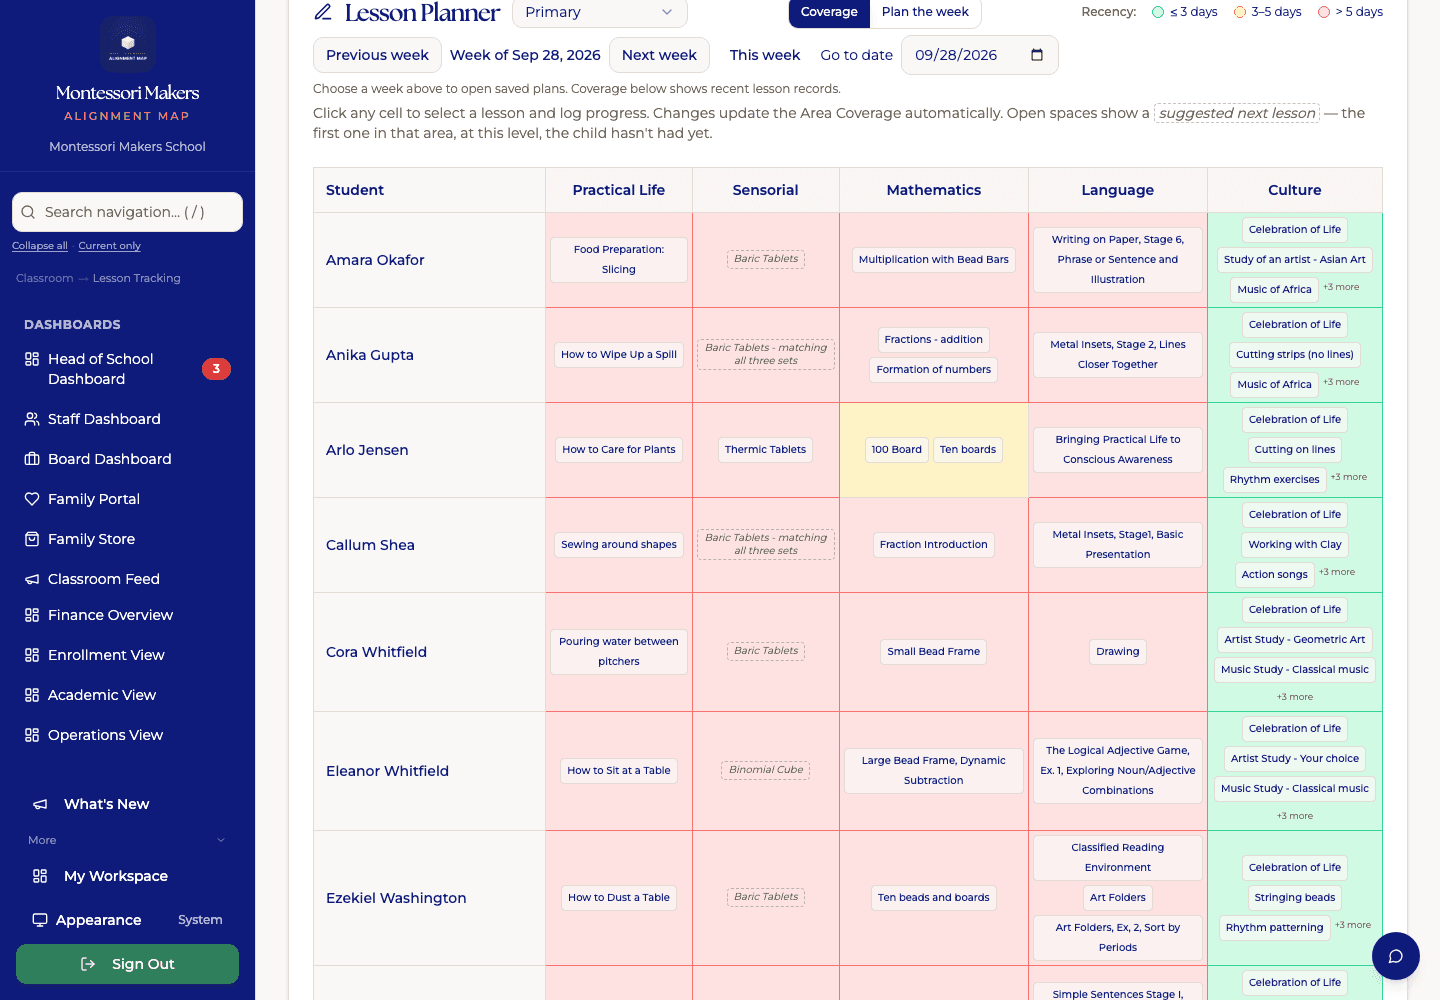Screen dimensions: 1440x1000
Task: Click the Head of School Dashboard icon
Action: pos(32,359)
